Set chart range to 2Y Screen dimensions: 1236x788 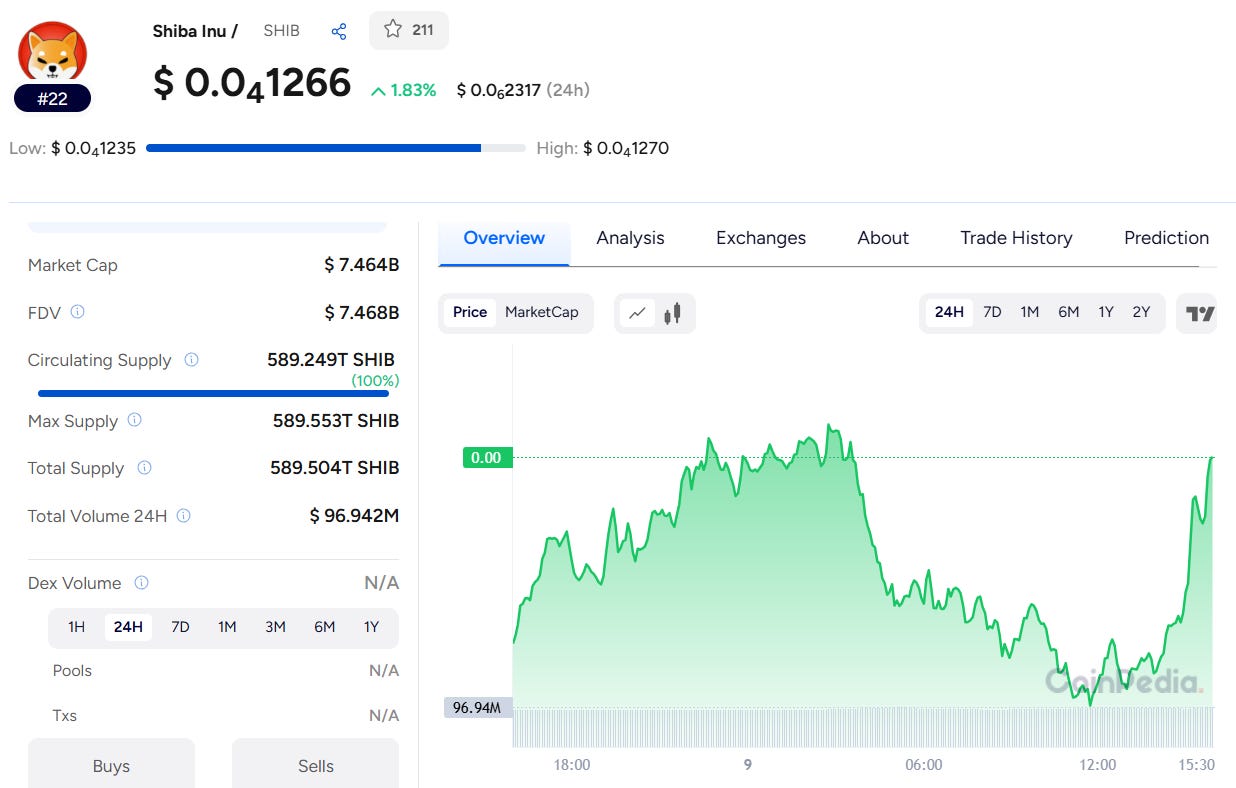click(x=1141, y=312)
